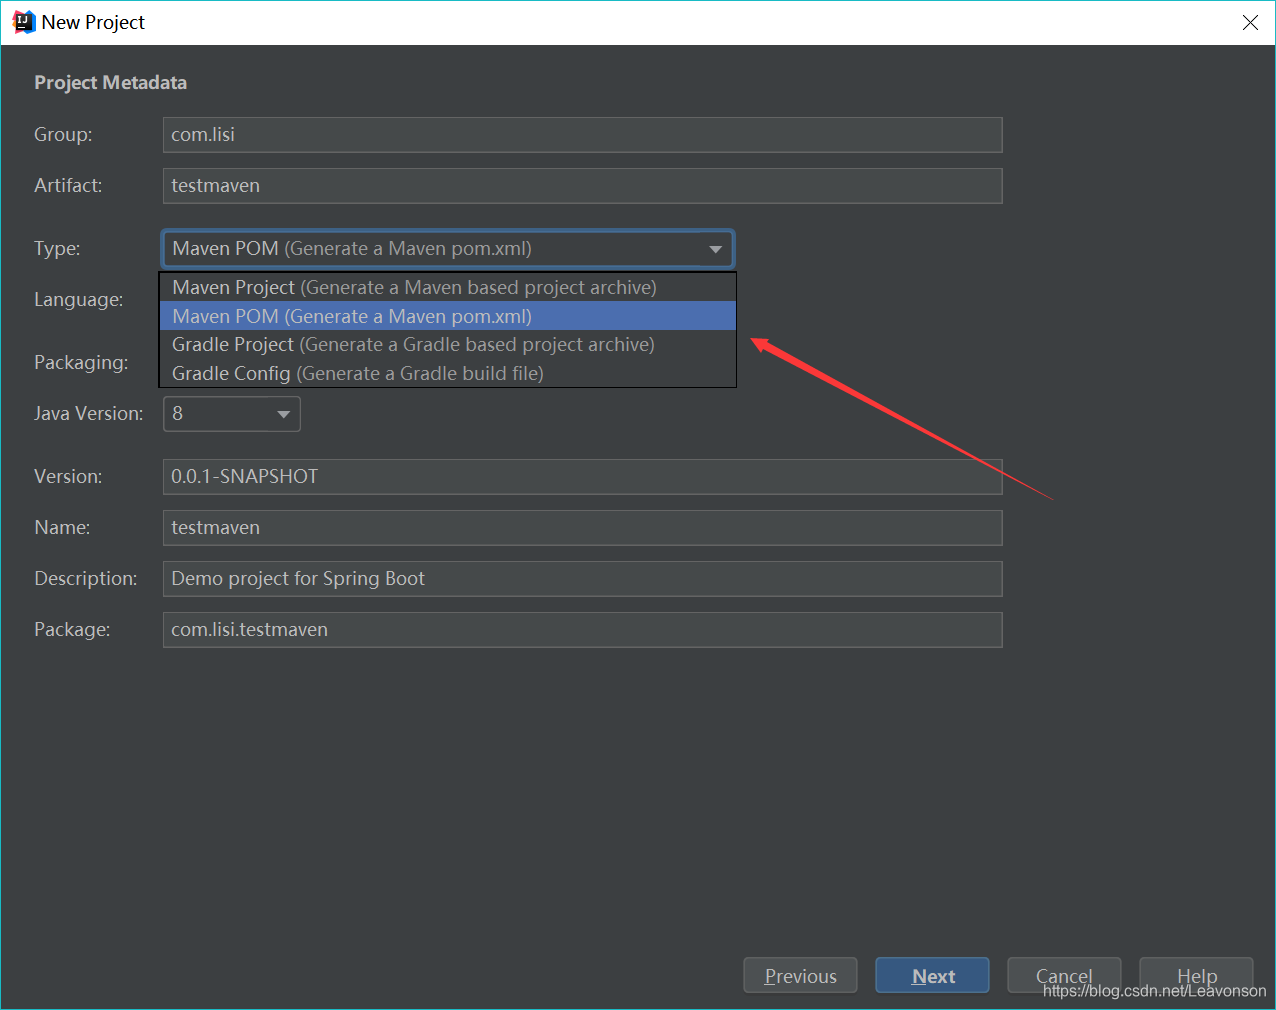The image size is (1276, 1010).
Task: Go back with Previous button
Action: [x=800, y=976]
